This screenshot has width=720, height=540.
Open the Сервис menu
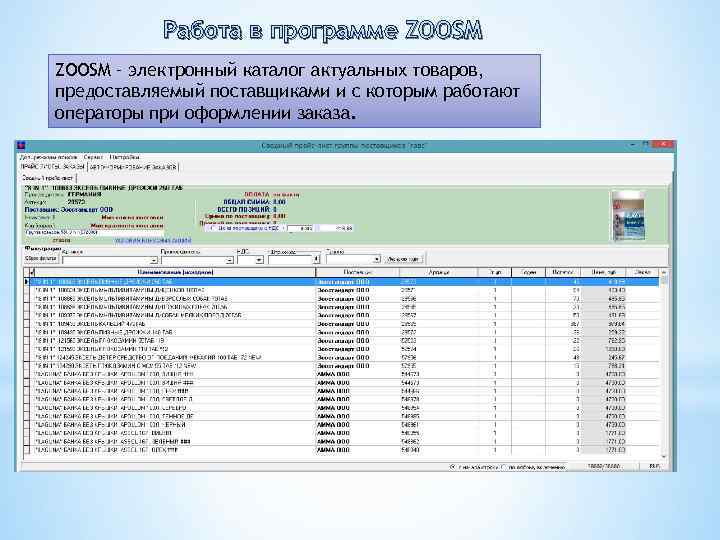click(93, 157)
